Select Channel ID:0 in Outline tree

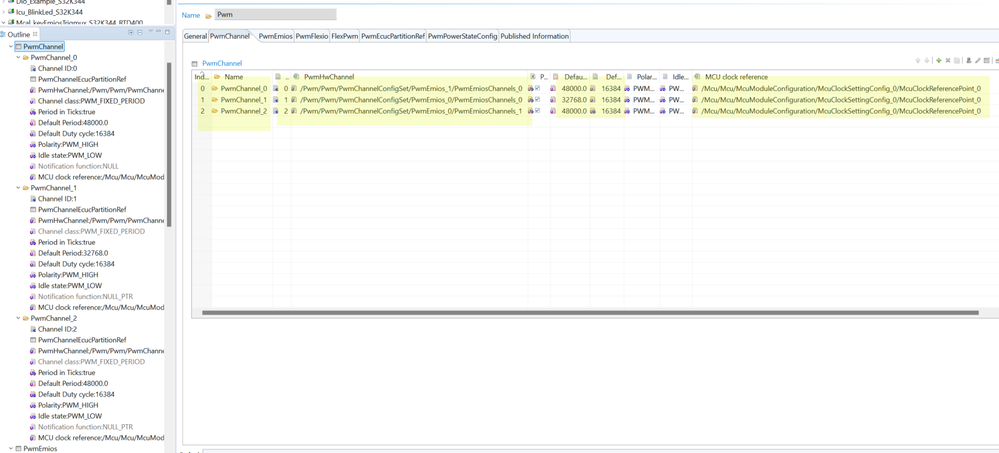(x=57, y=68)
